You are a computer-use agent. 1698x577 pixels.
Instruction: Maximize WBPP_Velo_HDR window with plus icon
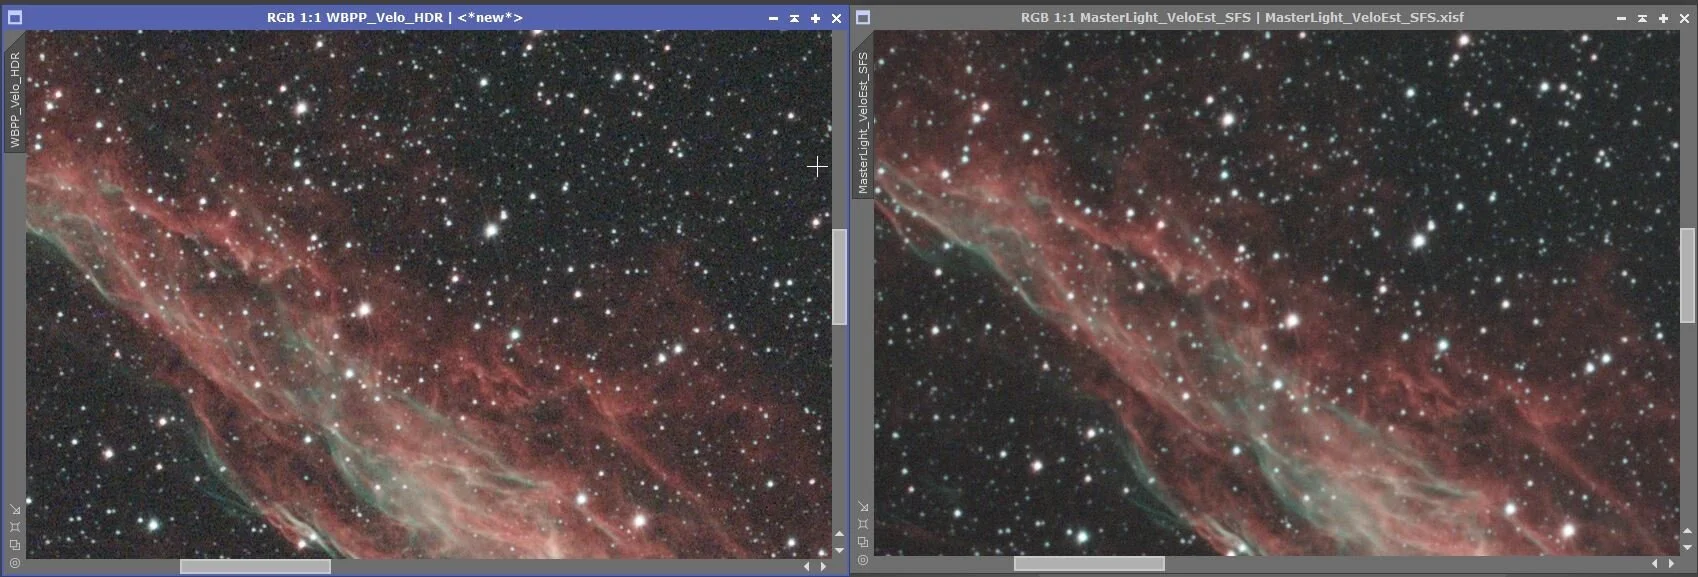click(815, 18)
